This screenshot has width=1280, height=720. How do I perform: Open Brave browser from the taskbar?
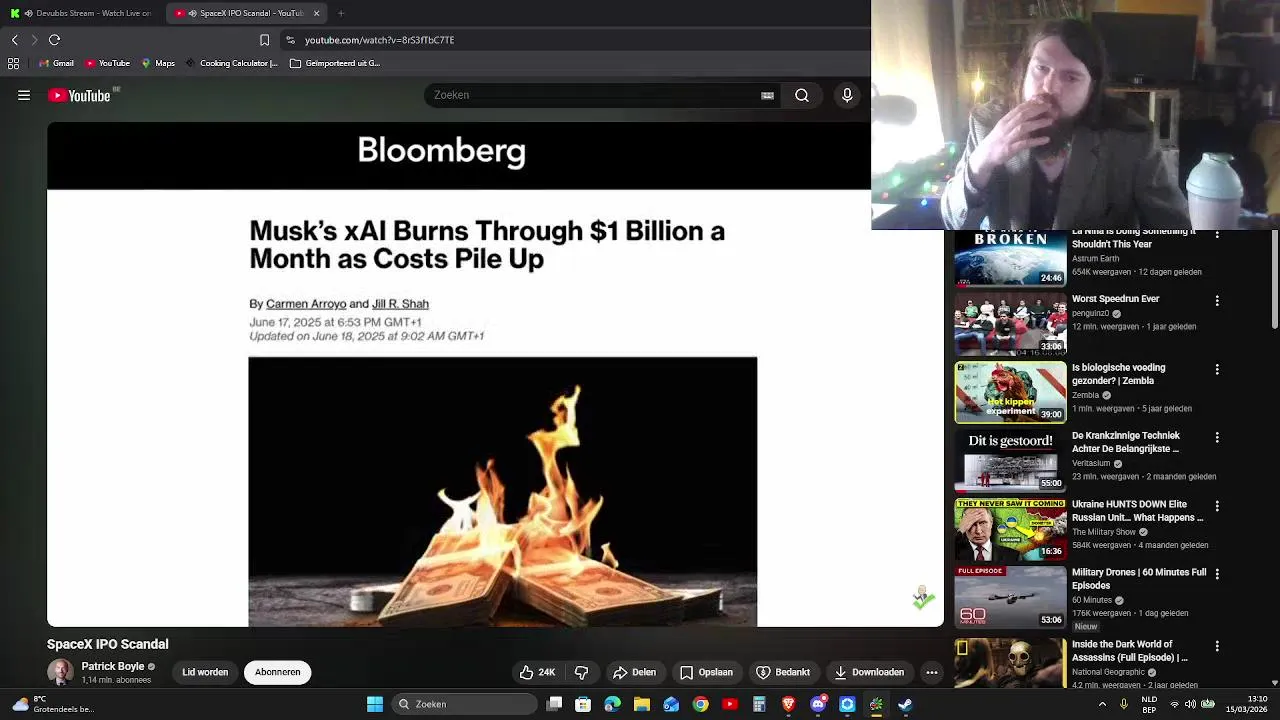788,704
